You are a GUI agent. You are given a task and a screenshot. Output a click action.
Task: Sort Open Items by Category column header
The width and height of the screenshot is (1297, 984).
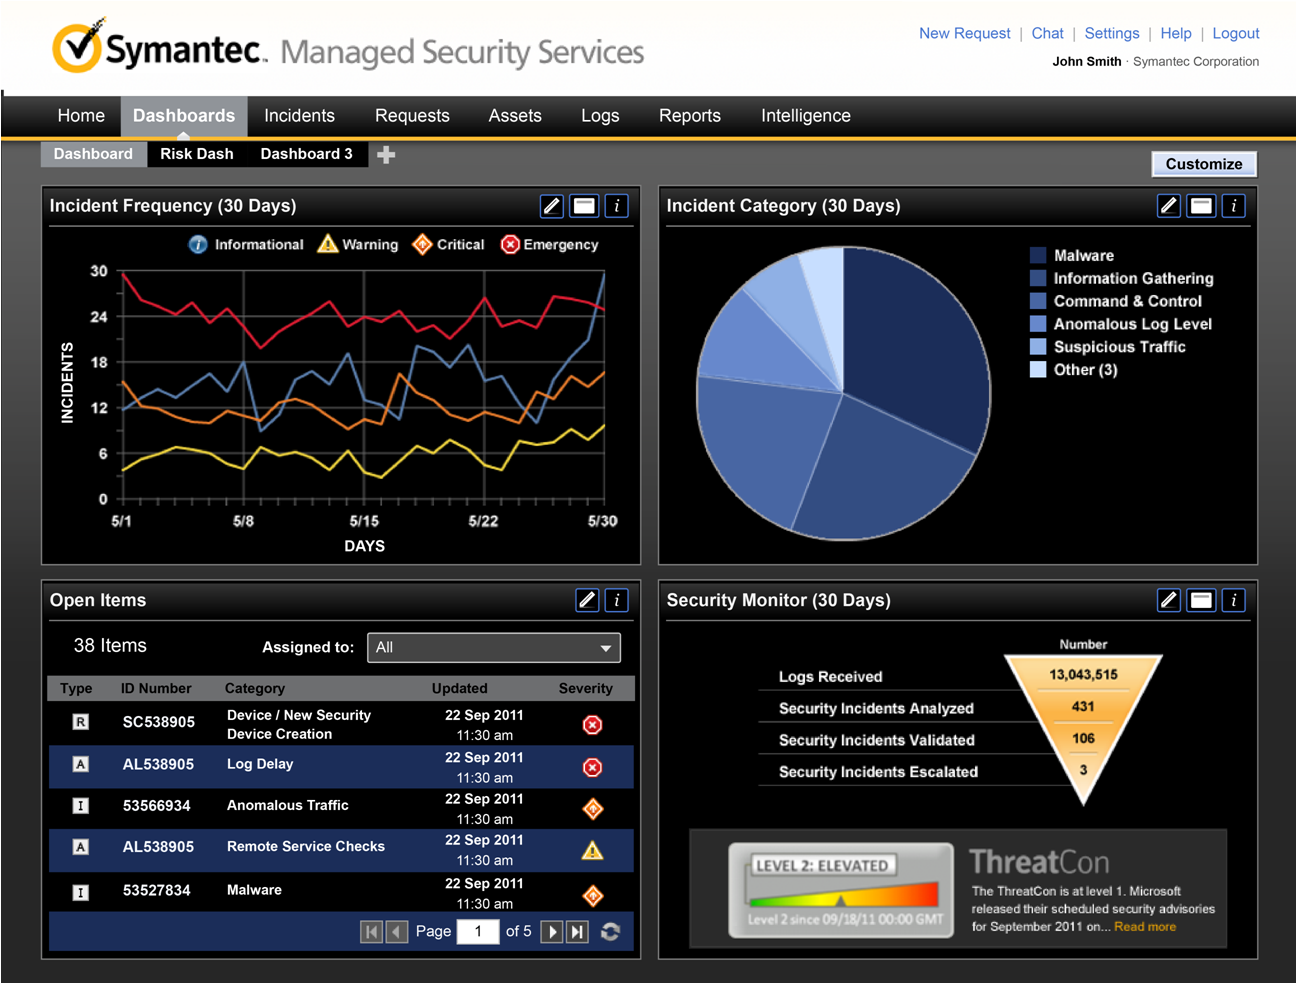point(255,688)
